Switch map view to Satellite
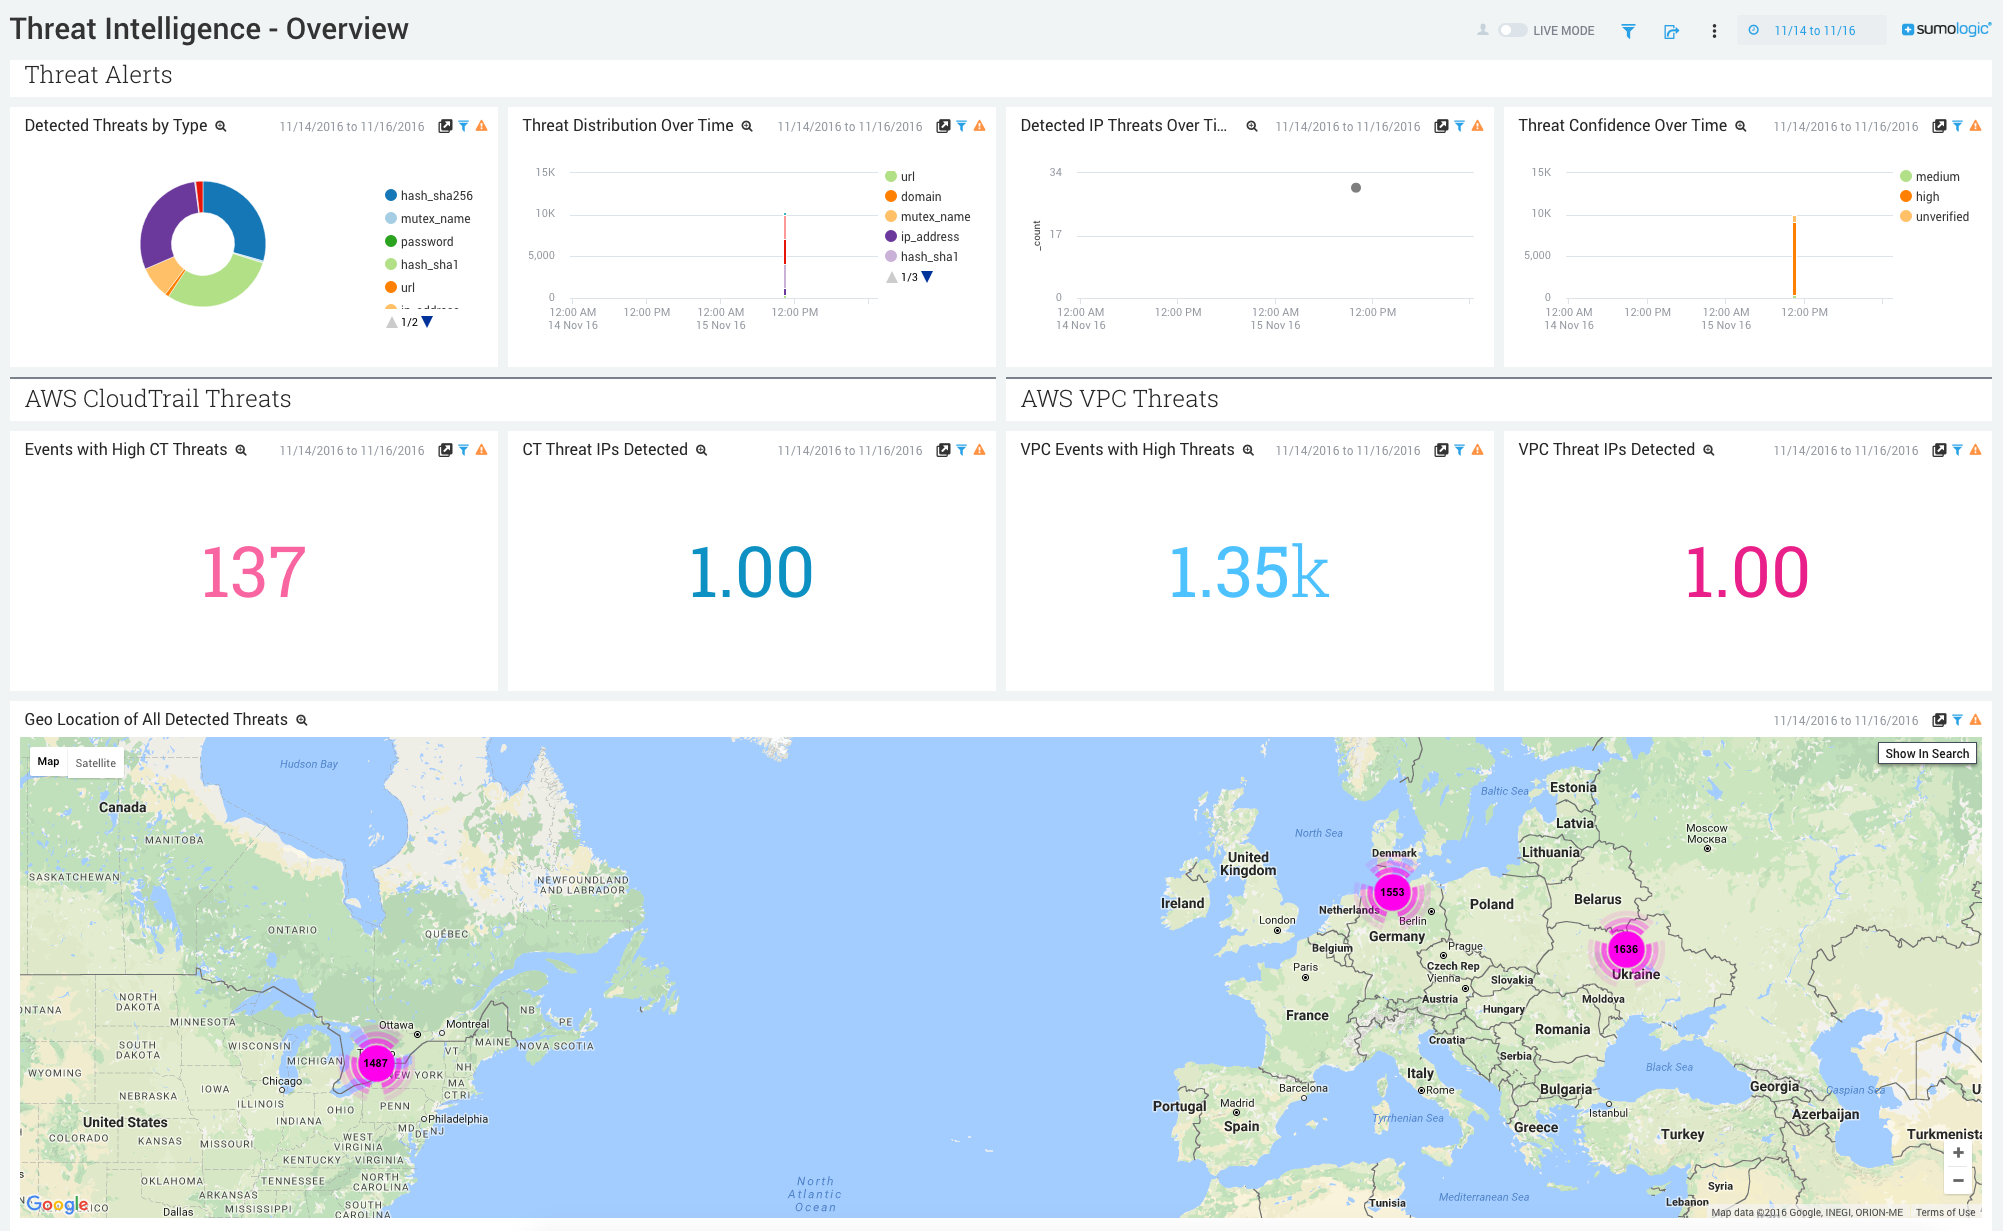2003x1231 pixels. 96,763
